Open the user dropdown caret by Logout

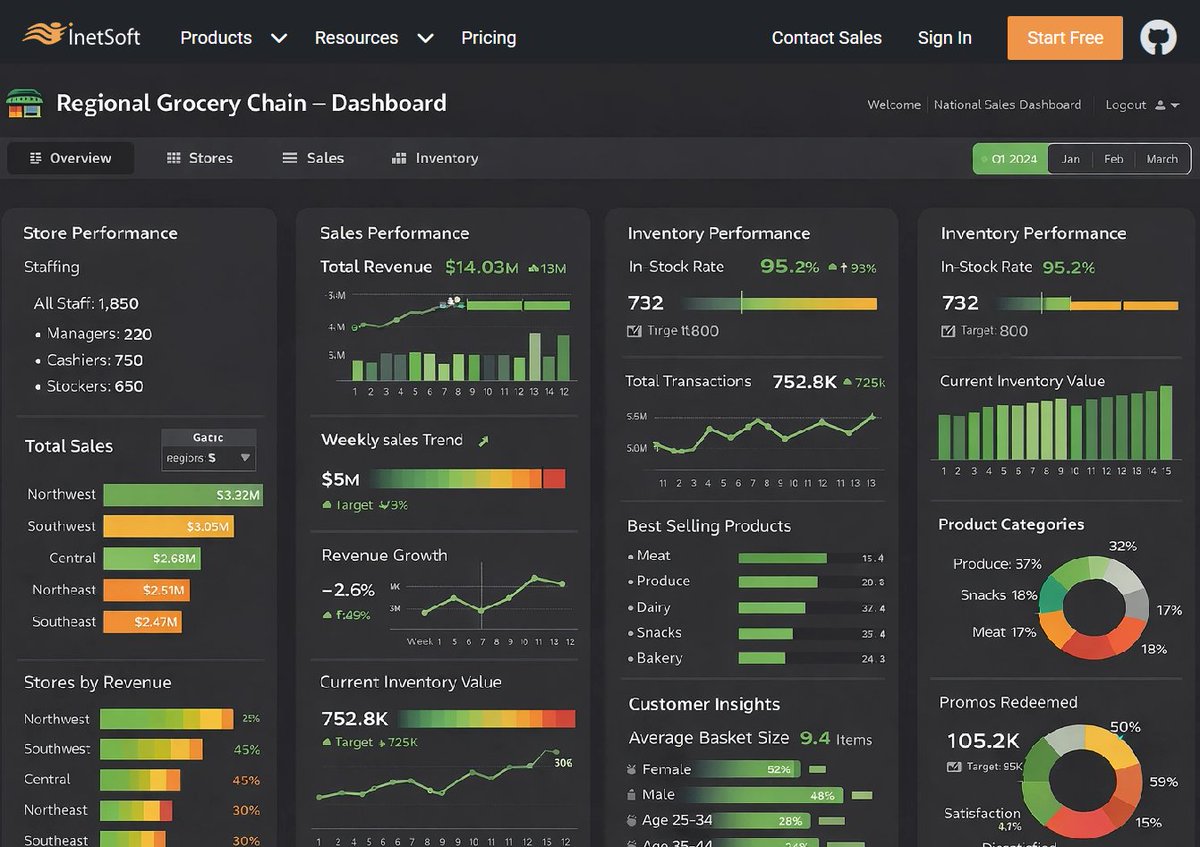coord(1175,105)
